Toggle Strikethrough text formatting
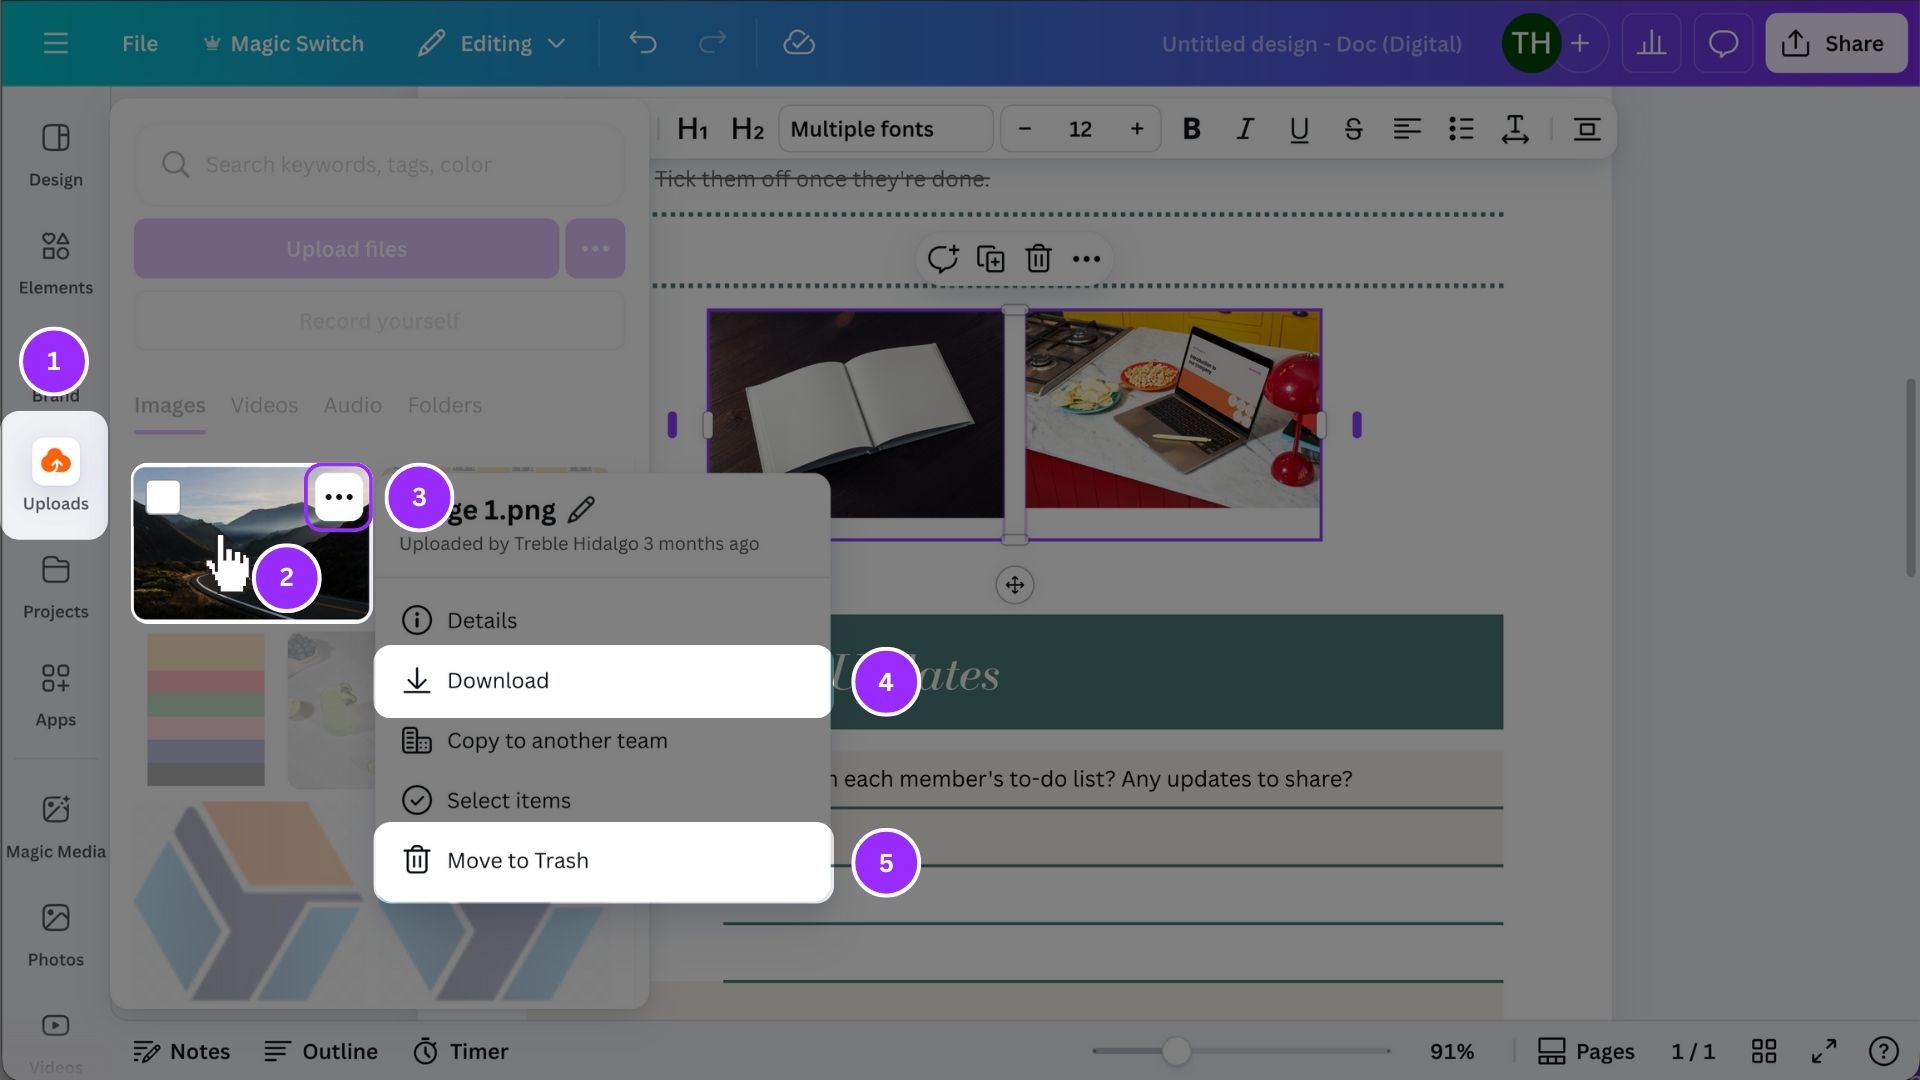This screenshot has height=1080, width=1920. [1353, 129]
